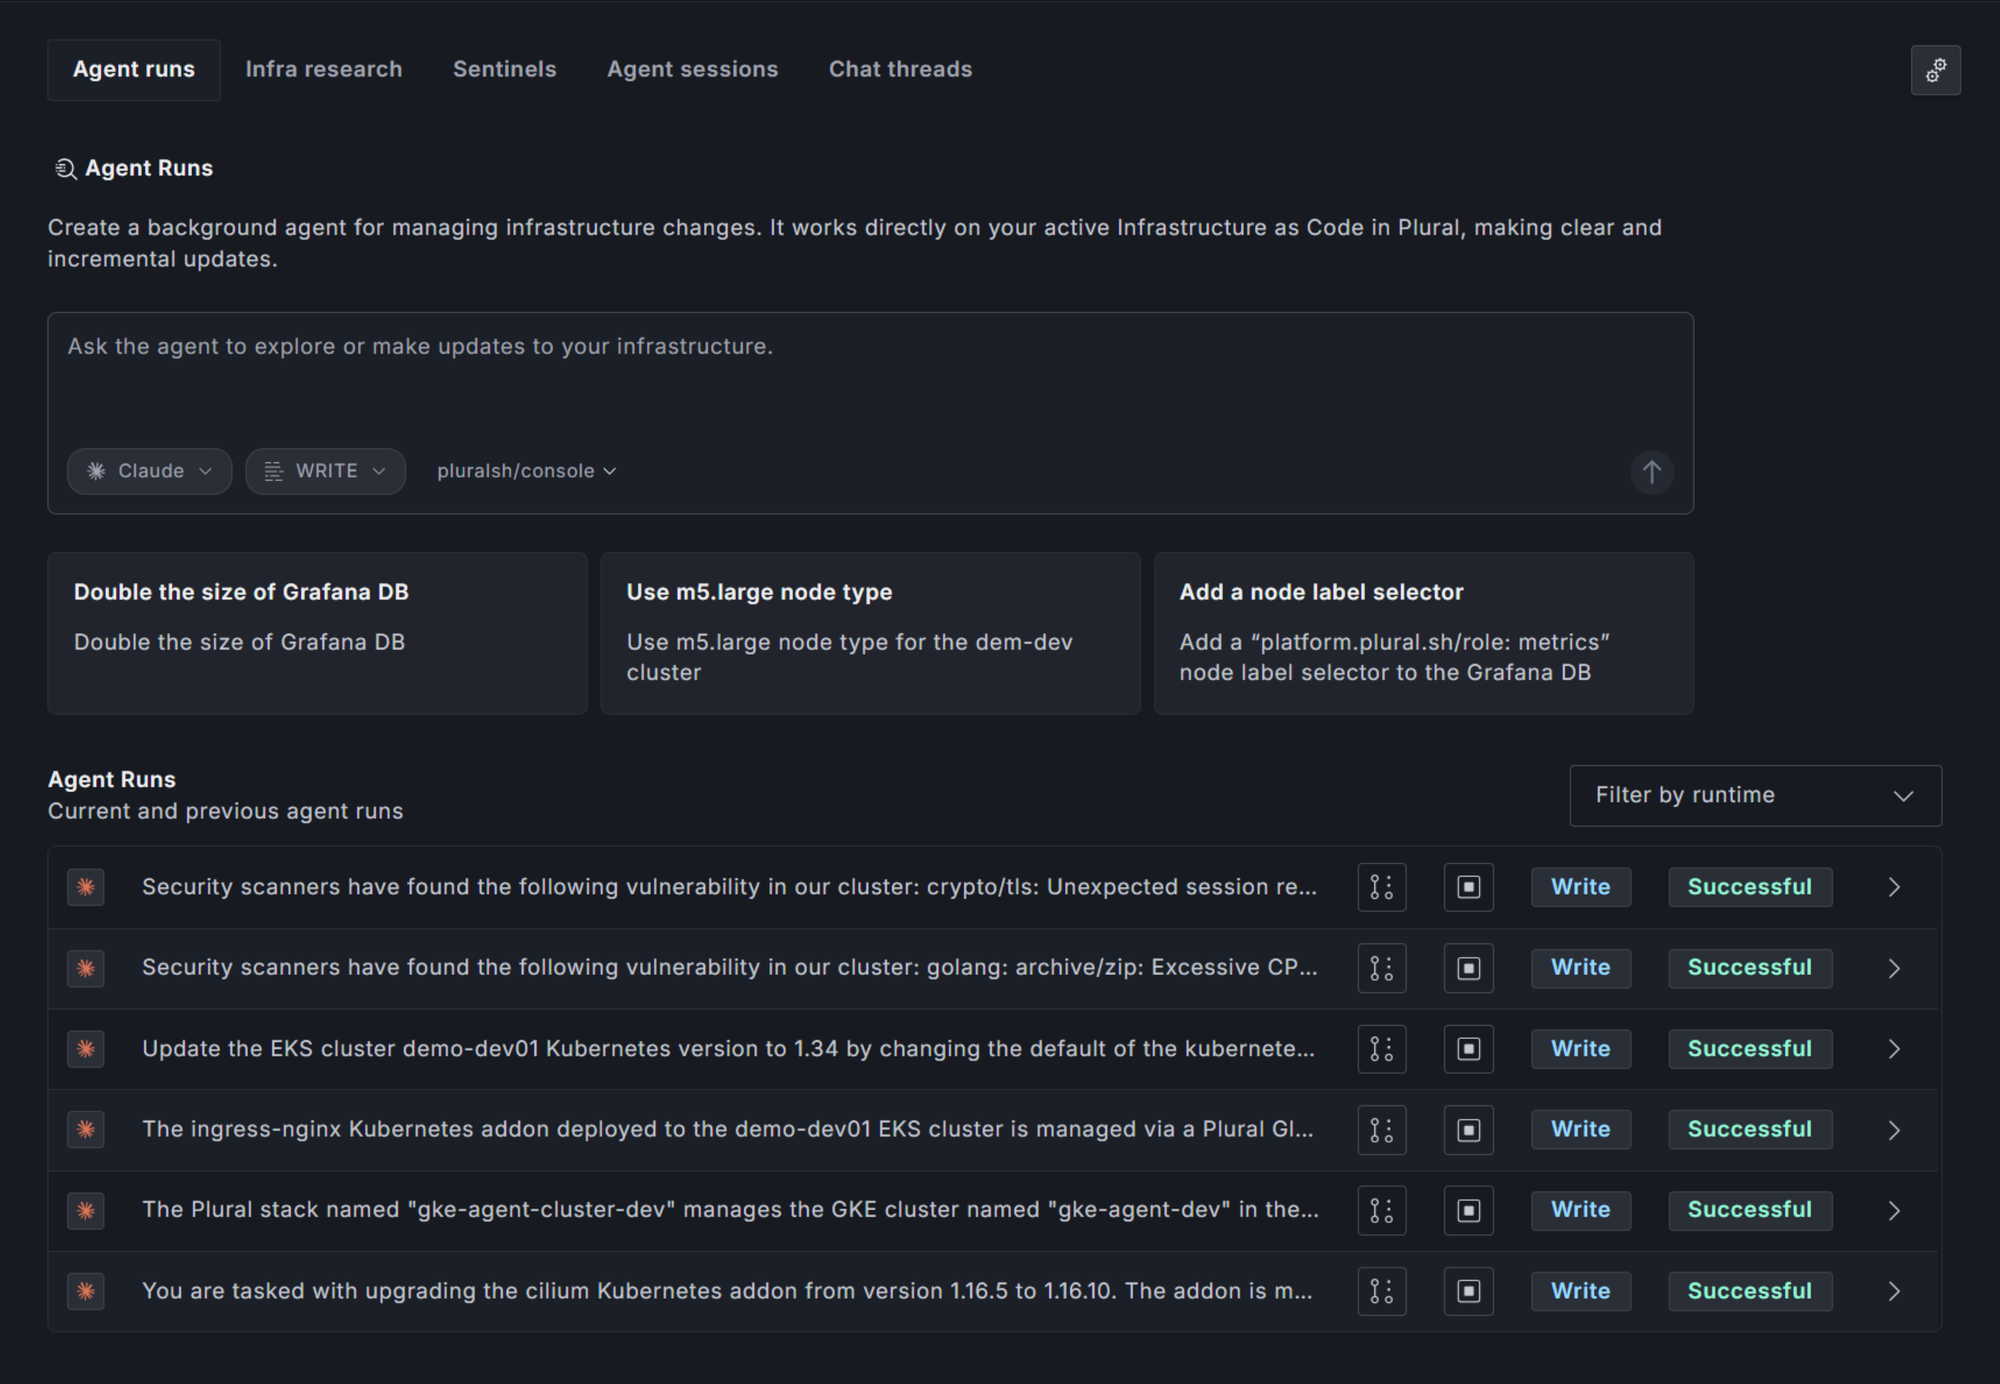Expand Filter by runtime dropdown

click(x=1755, y=796)
